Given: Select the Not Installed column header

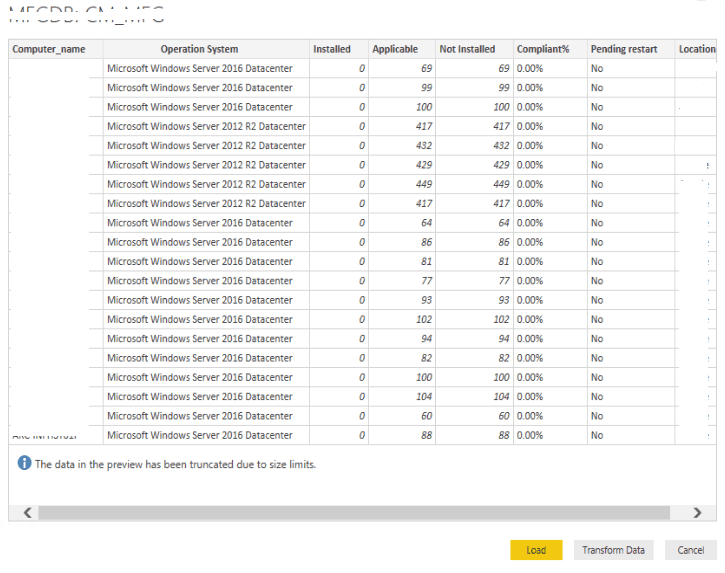Looking at the screenshot, I should [x=474, y=49].
